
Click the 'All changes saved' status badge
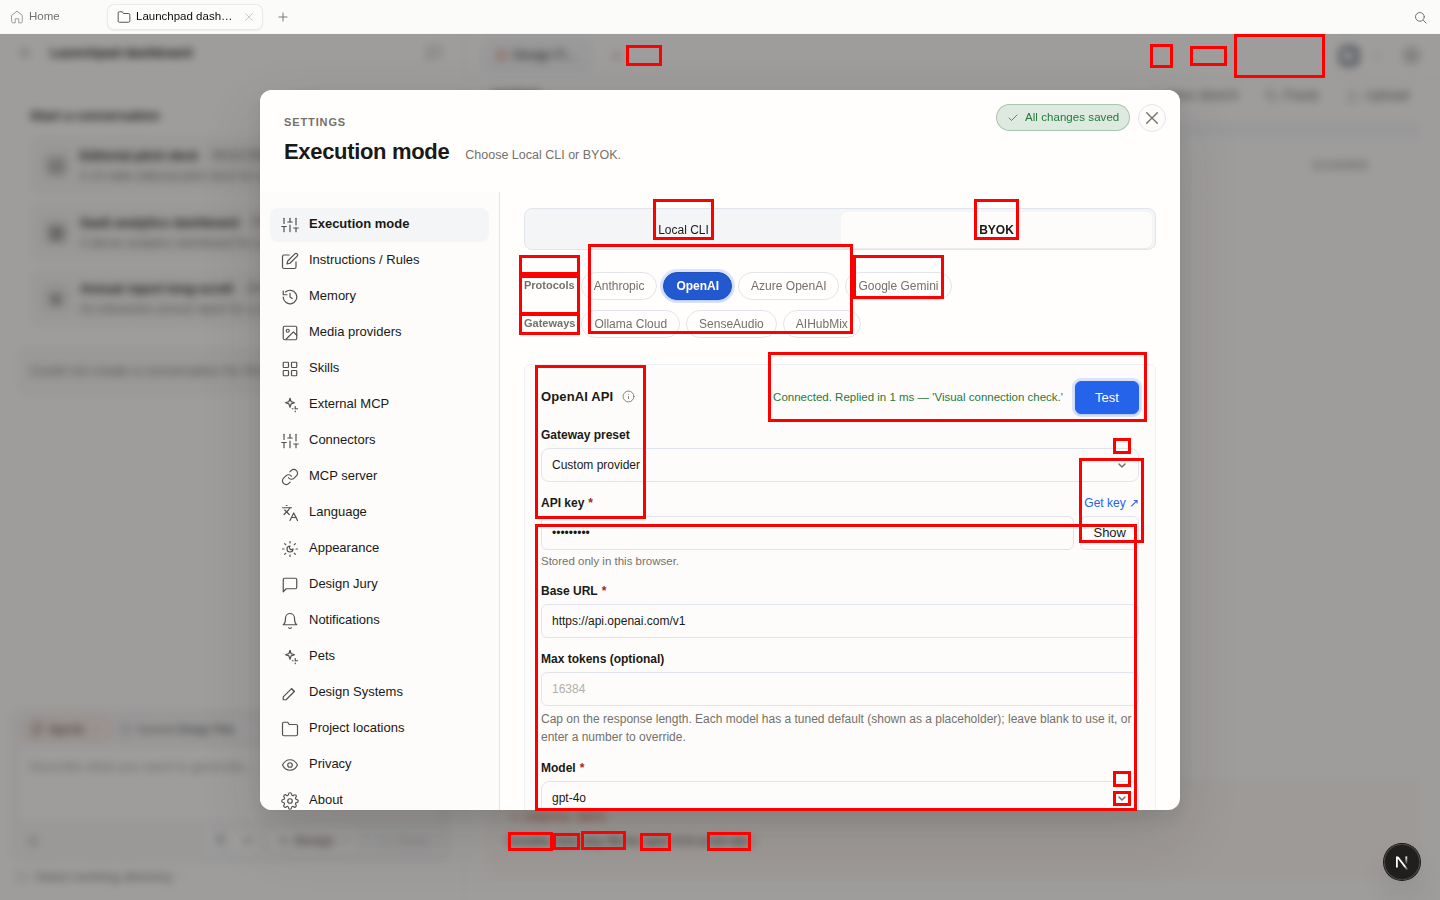(x=1063, y=118)
